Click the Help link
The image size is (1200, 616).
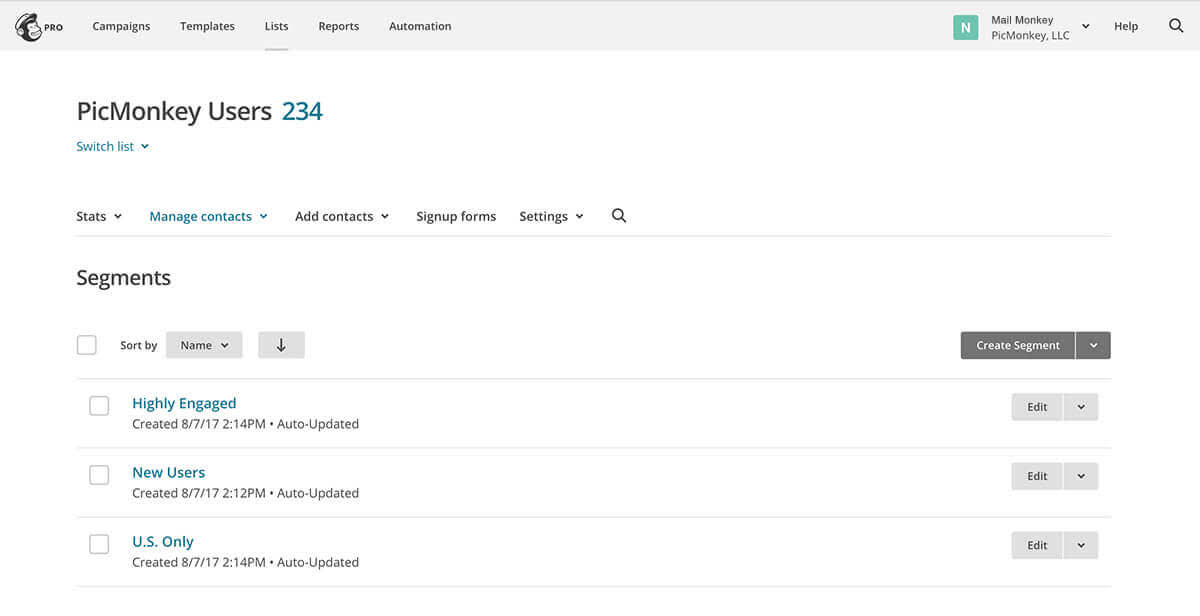coord(1126,26)
